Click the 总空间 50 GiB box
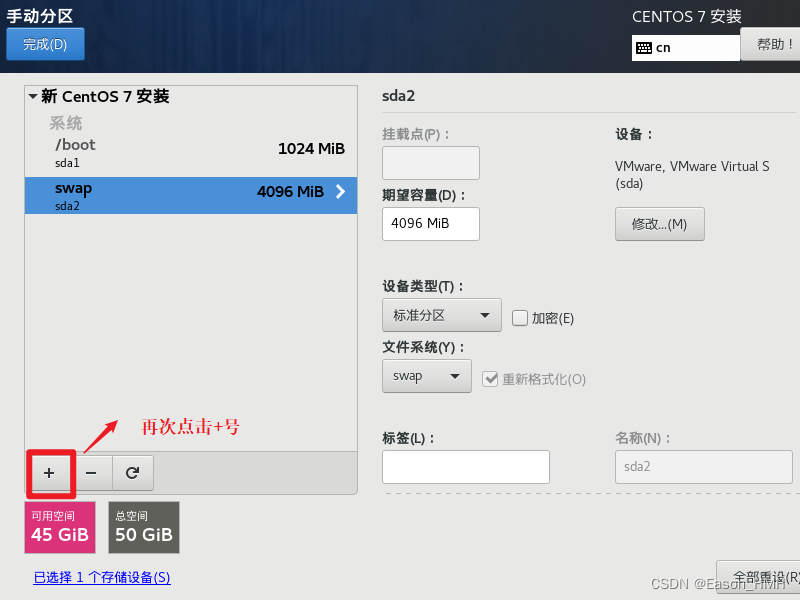This screenshot has width=800, height=600. 144,528
